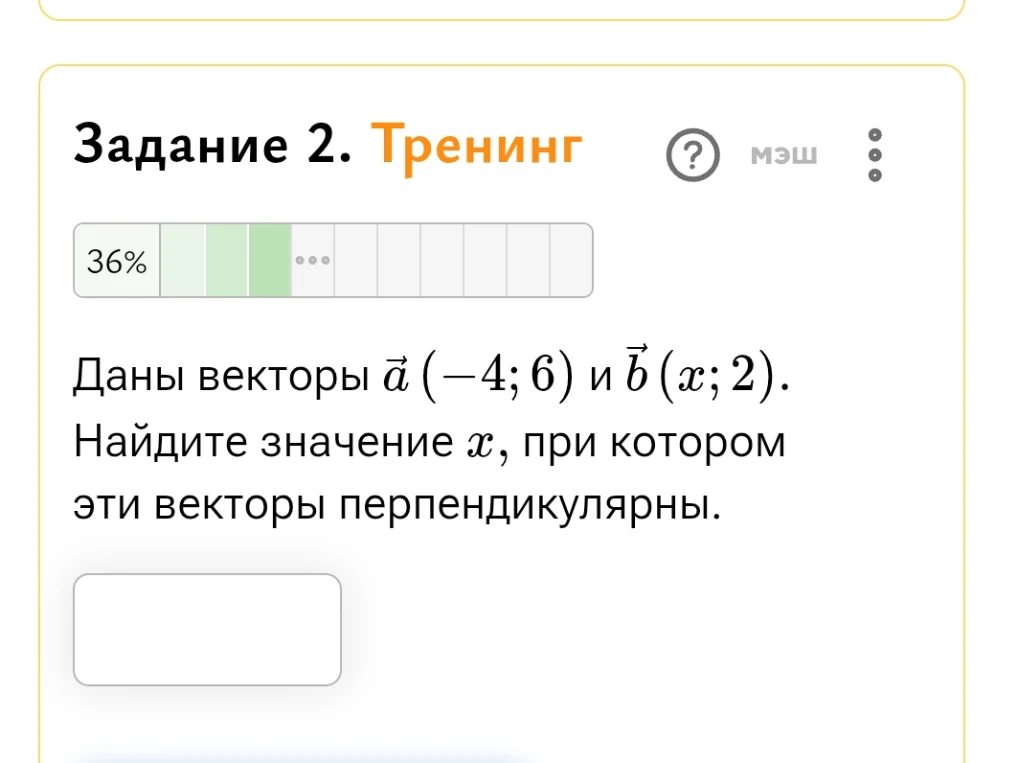Click the bottom dot of the kebab menu
1018x763 pixels.
pyautogui.click(x=875, y=176)
